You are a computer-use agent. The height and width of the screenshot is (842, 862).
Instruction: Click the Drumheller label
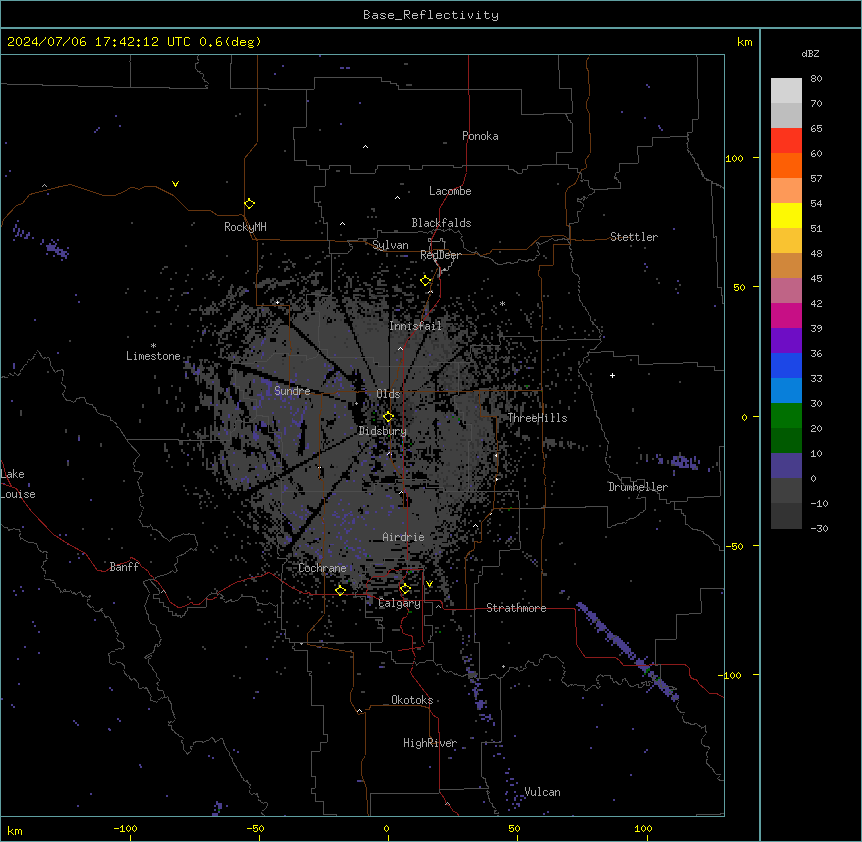[638, 487]
